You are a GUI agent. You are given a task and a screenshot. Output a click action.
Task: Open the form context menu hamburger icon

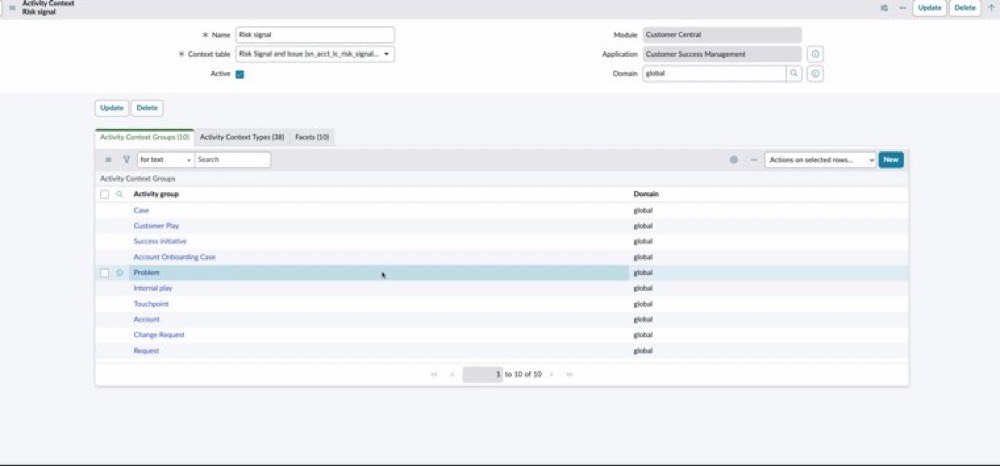(11, 8)
